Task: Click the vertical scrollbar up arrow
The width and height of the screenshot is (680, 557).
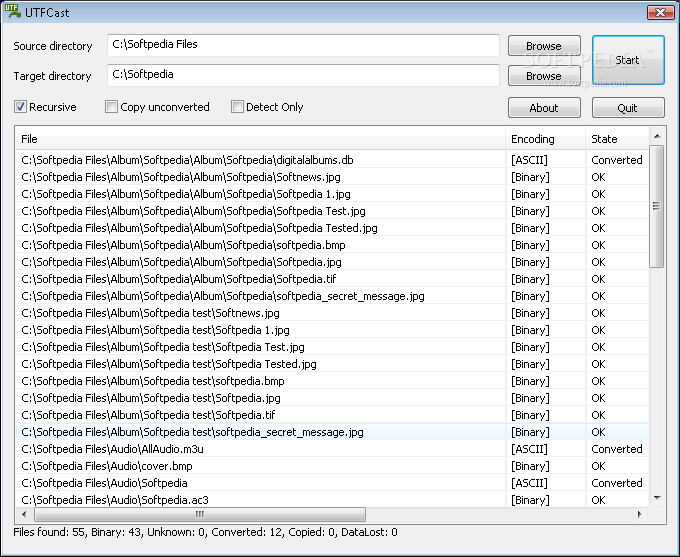Action: click(657, 136)
